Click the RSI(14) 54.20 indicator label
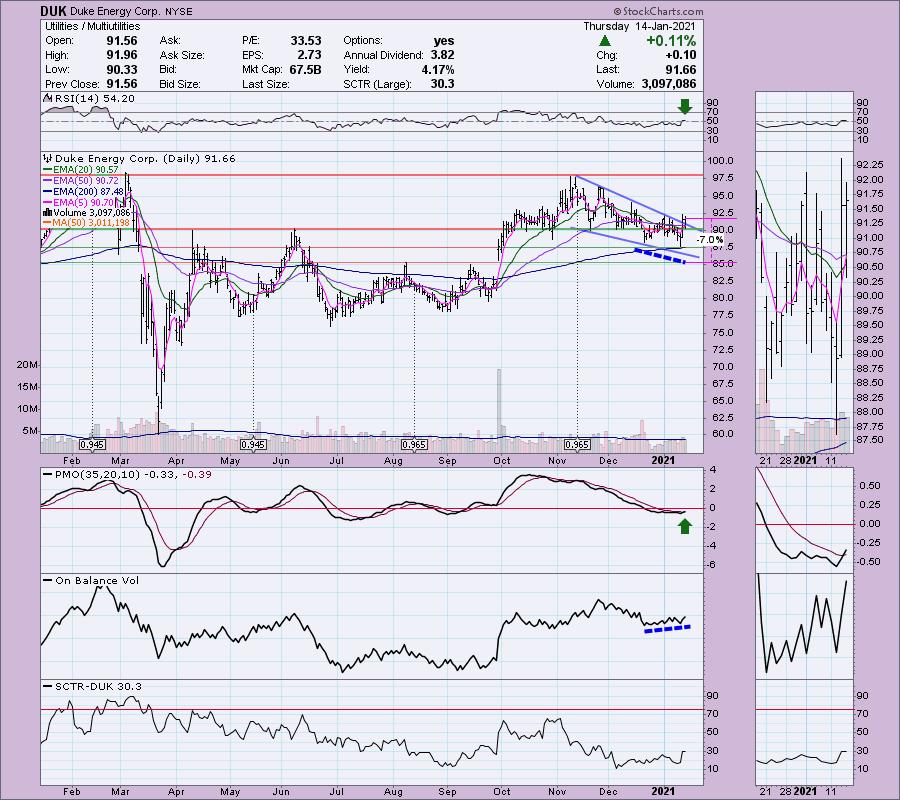This screenshot has width=900, height=800. [x=94, y=99]
